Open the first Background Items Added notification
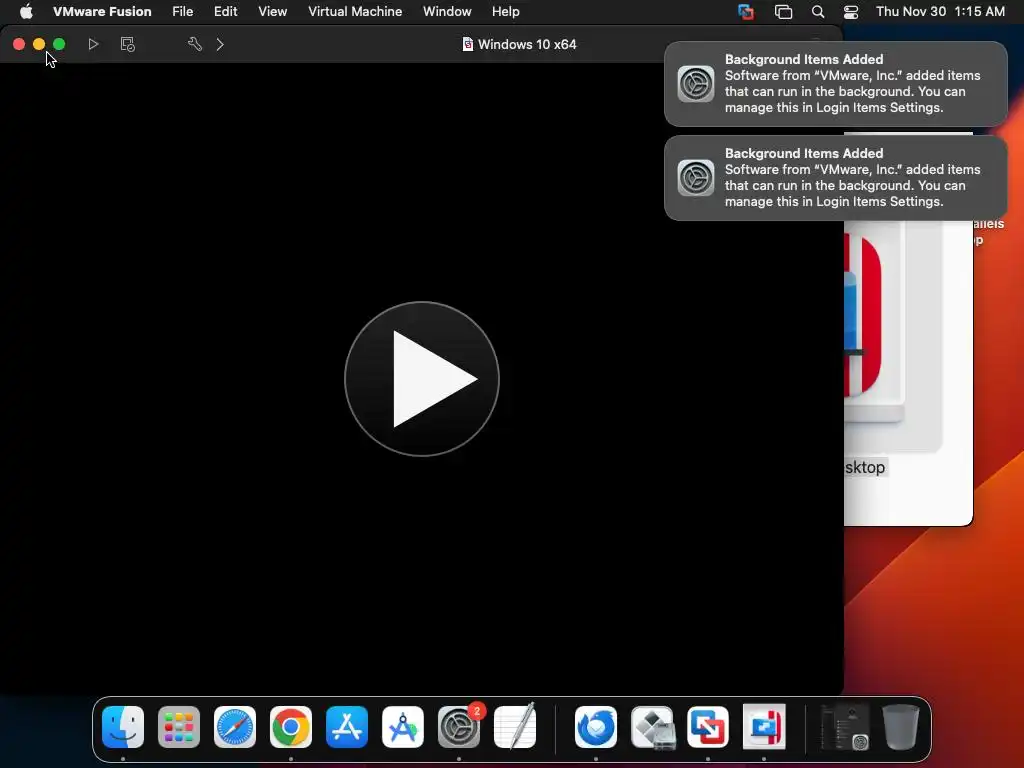Screen dimensions: 1024x768 click(835, 84)
